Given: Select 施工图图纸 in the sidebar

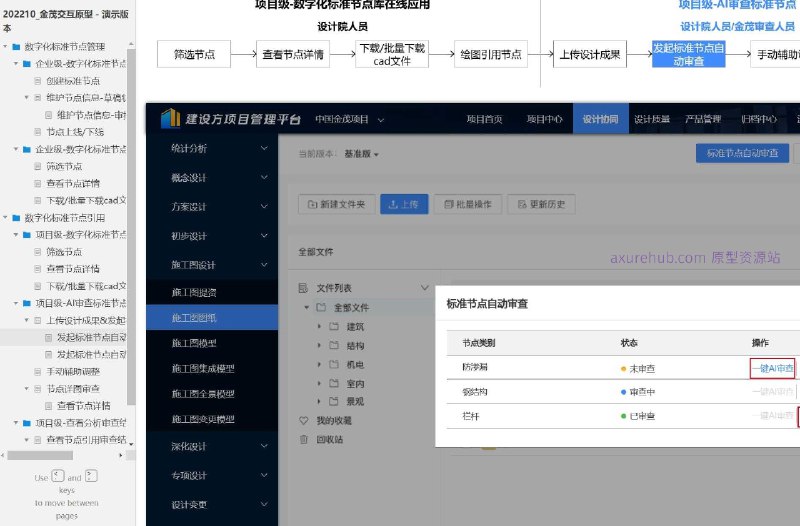Looking at the screenshot, I should coord(212,317).
